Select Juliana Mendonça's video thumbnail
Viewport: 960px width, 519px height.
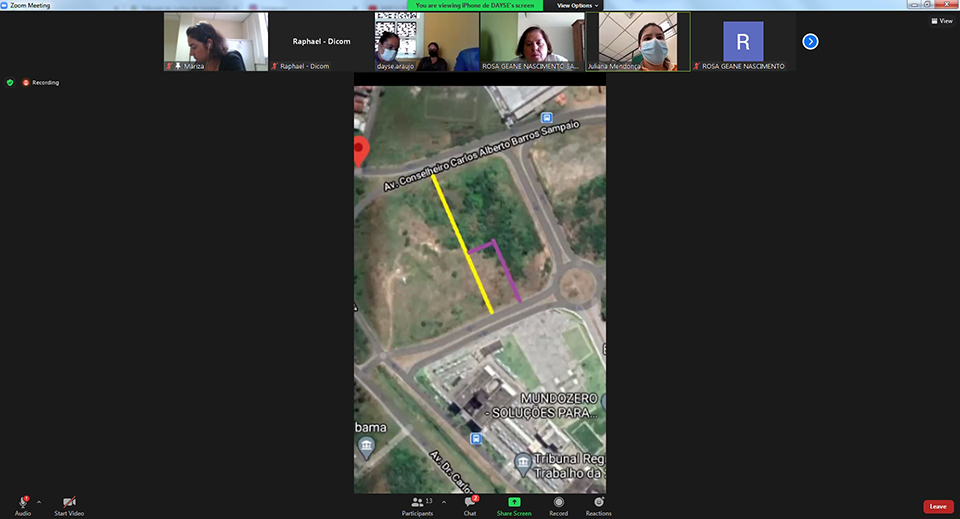click(x=637, y=41)
